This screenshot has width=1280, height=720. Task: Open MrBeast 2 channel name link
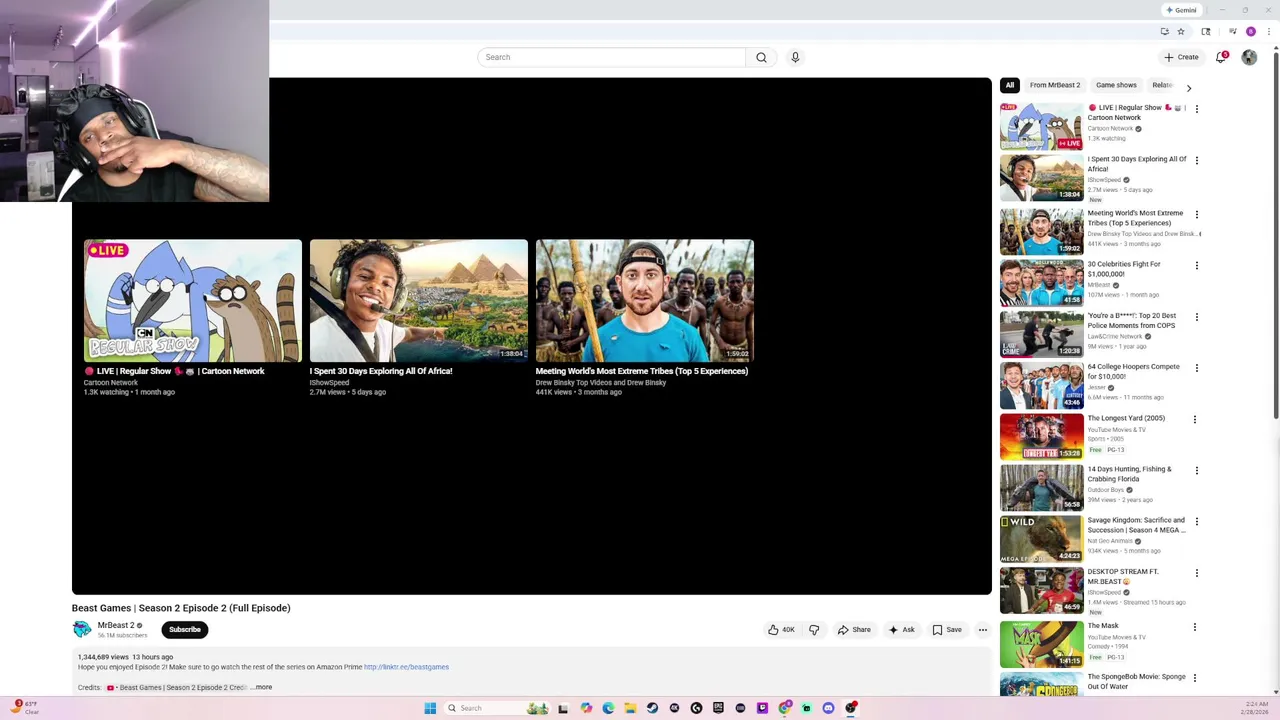click(116, 625)
